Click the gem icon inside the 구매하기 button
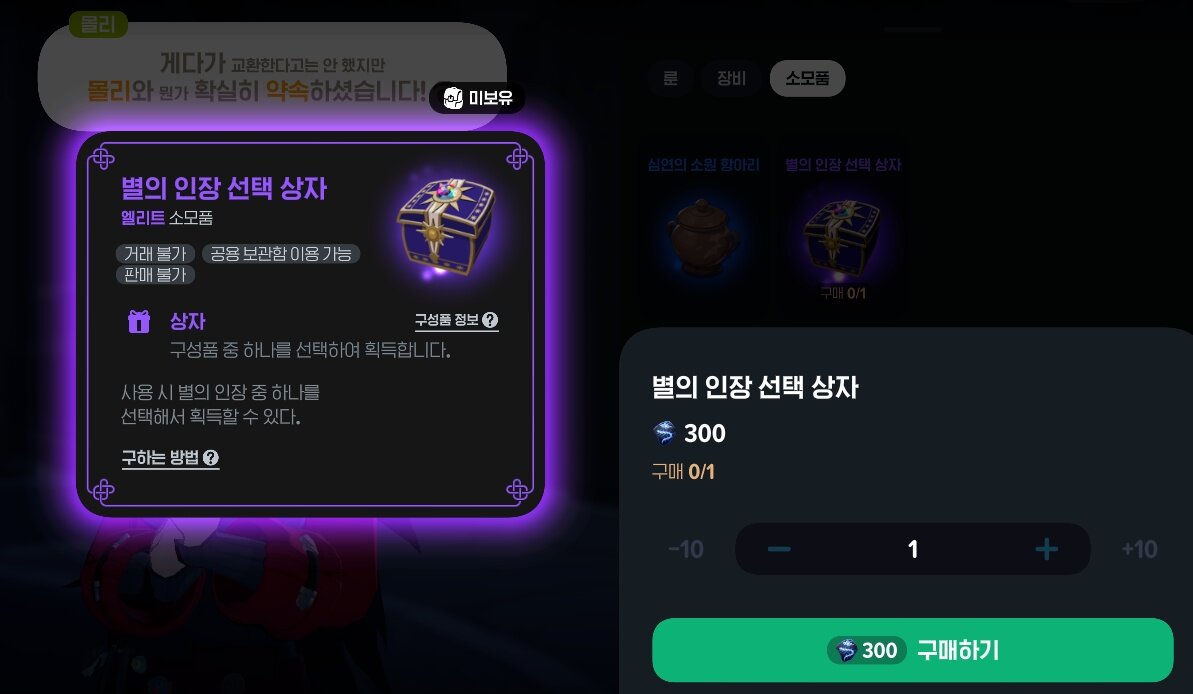The width and height of the screenshot is (1193, 694). 846,651
